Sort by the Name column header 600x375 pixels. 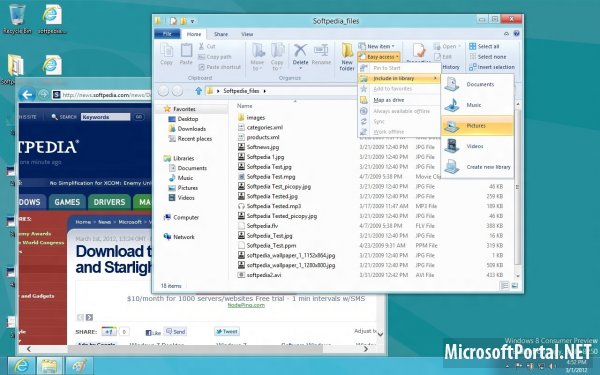(245, 106)
